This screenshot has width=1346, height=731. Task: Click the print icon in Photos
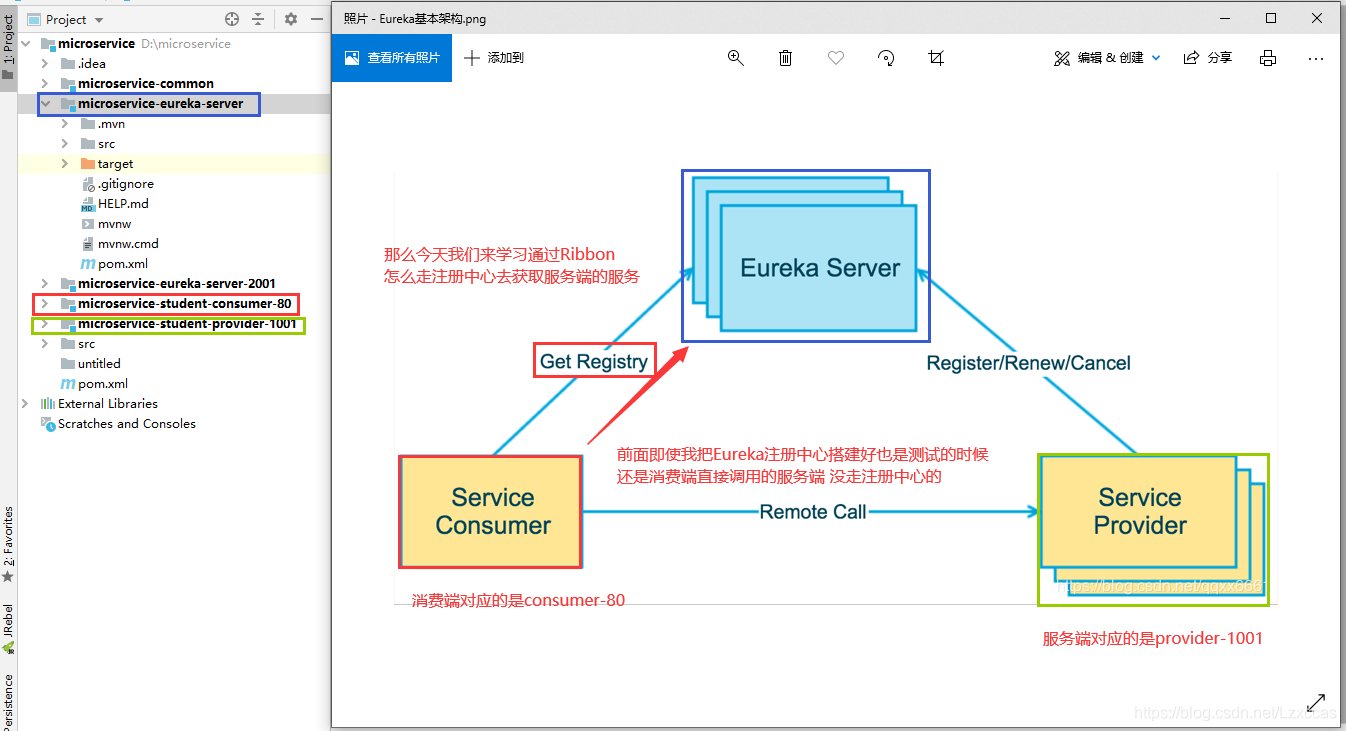pyautogui.click(x=1268, y=58)
